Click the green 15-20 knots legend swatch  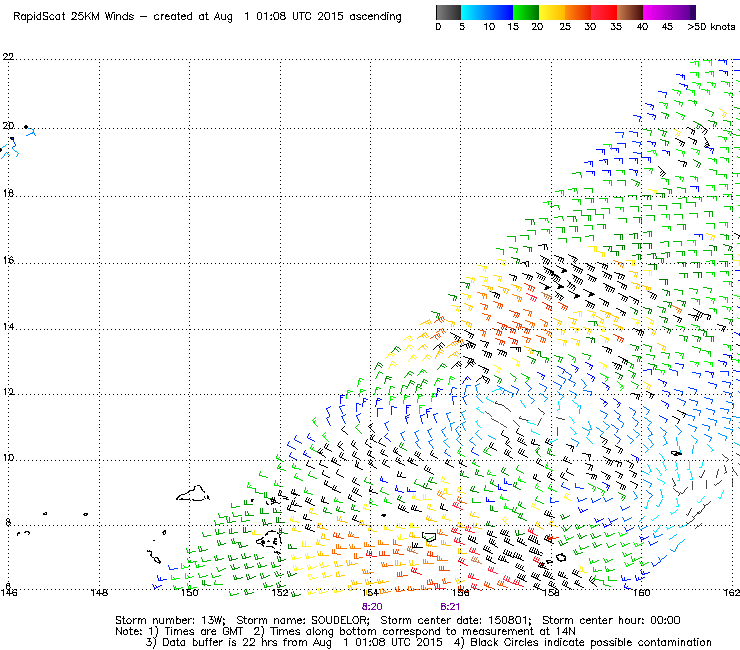click(526, 12)
